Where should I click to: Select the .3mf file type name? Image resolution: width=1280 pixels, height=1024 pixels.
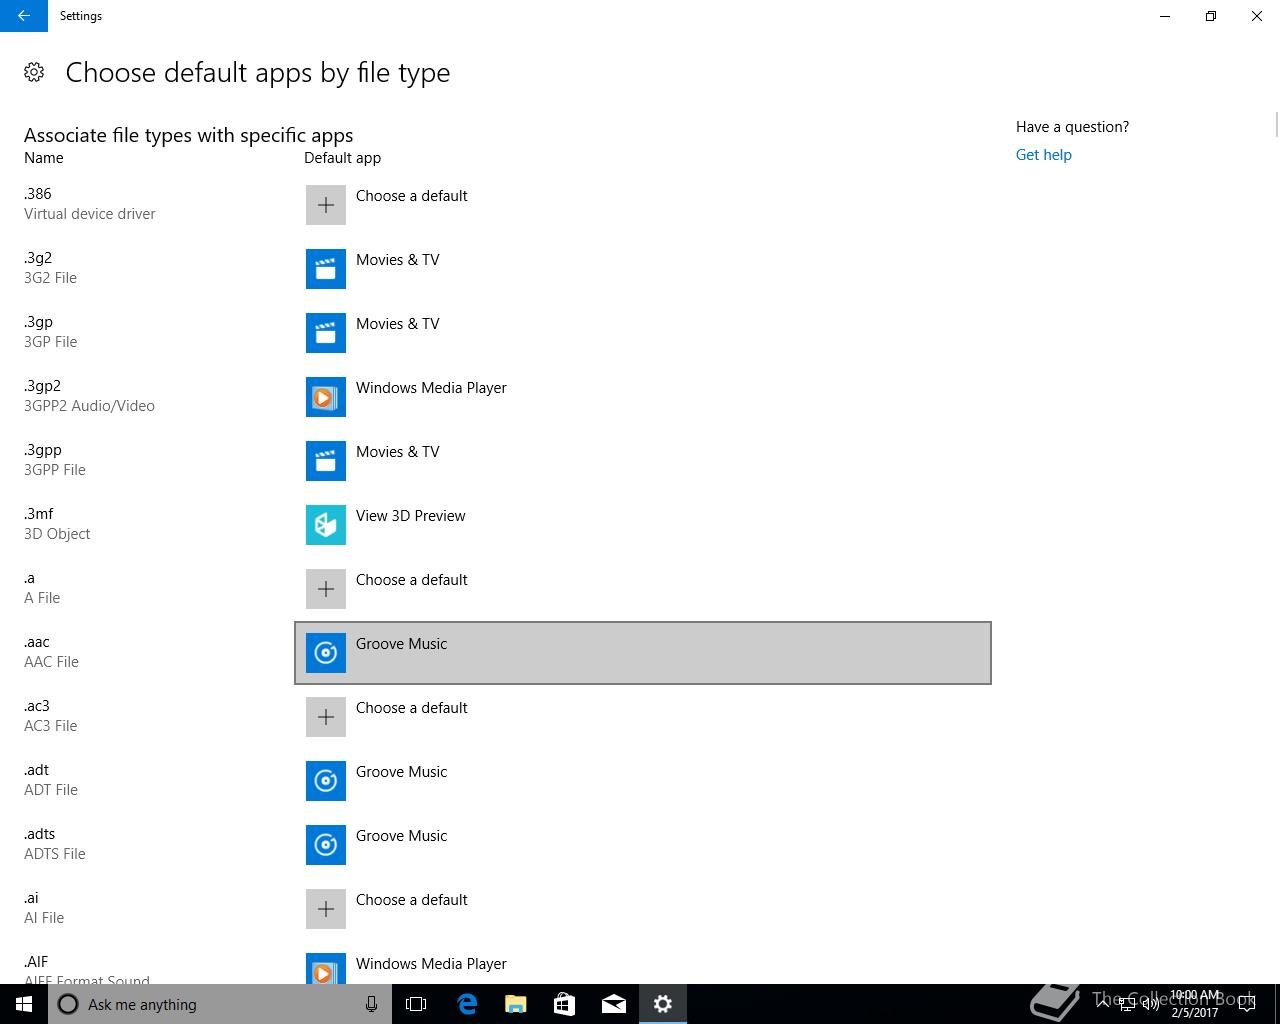[39, 514]
